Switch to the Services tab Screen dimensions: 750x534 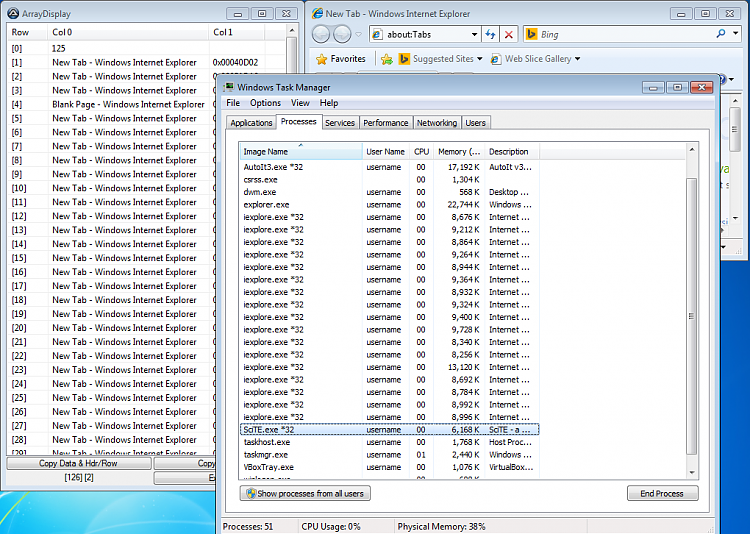click(340, 123)
